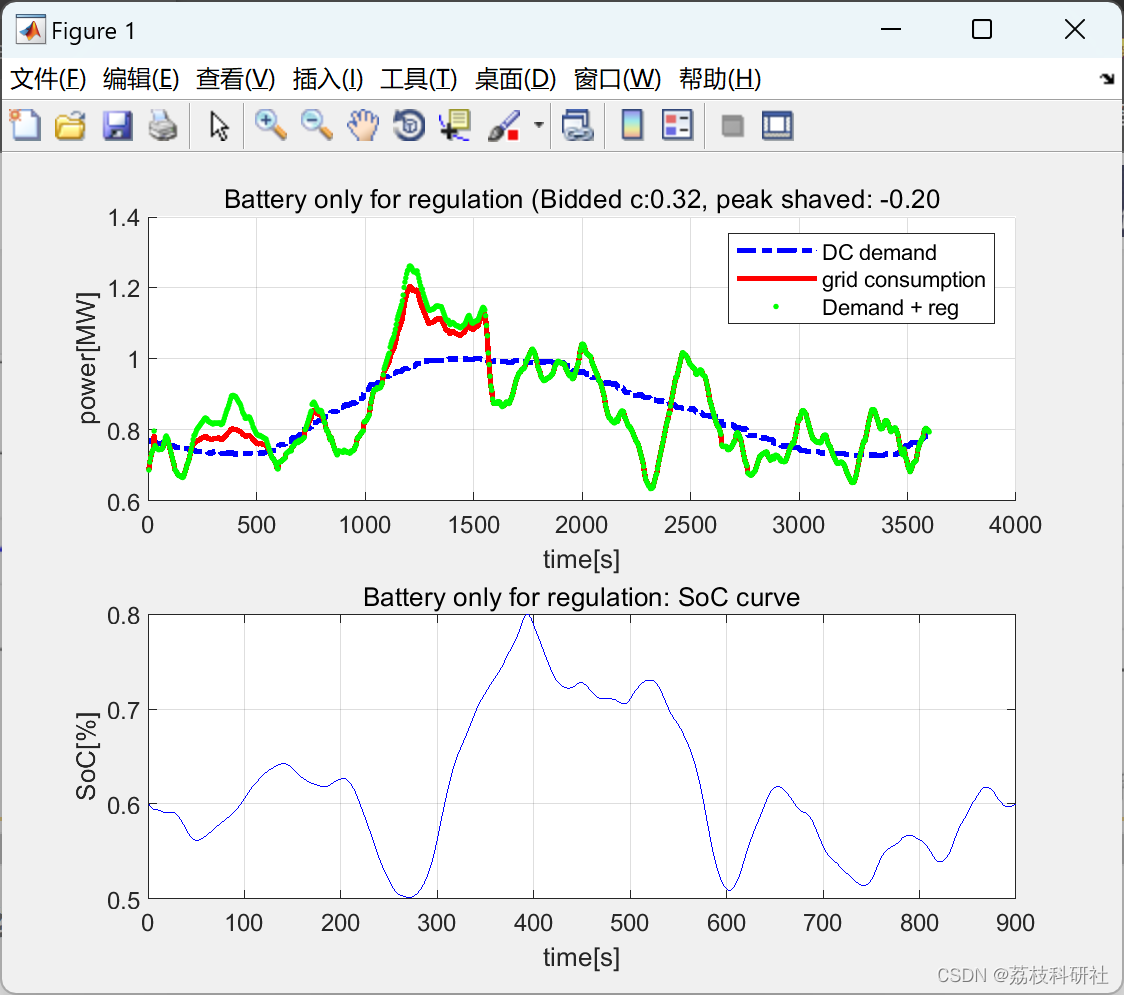The width and height of the screenshot is (1124, 995).
Task: Expand the brush color dropdown arrow
Action: [x=538, y=125]
